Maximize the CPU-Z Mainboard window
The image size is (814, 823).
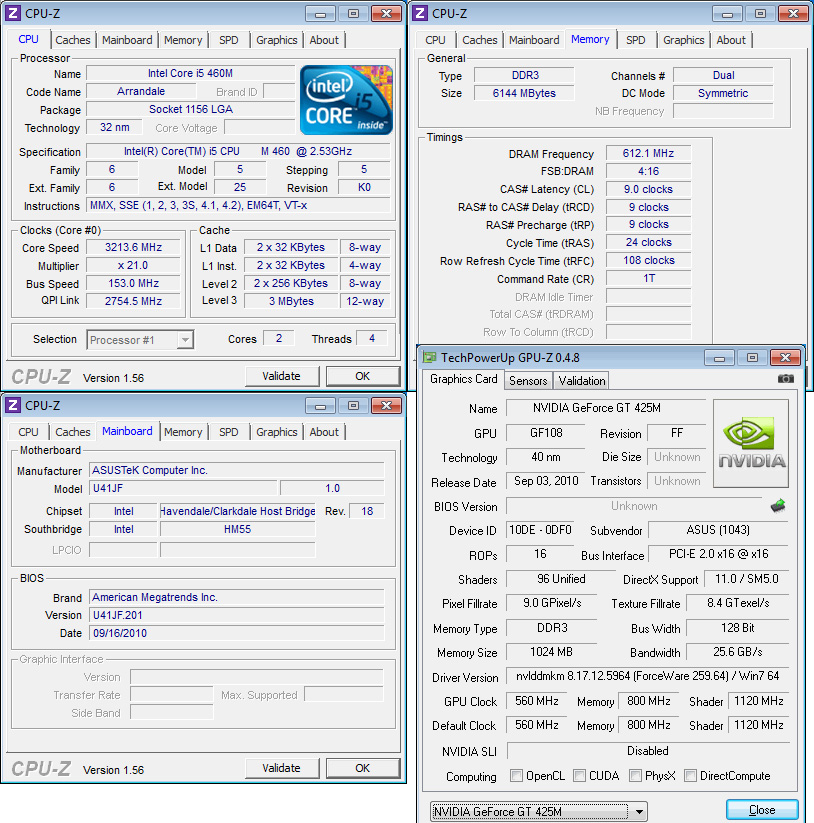[x=353, y=406]
